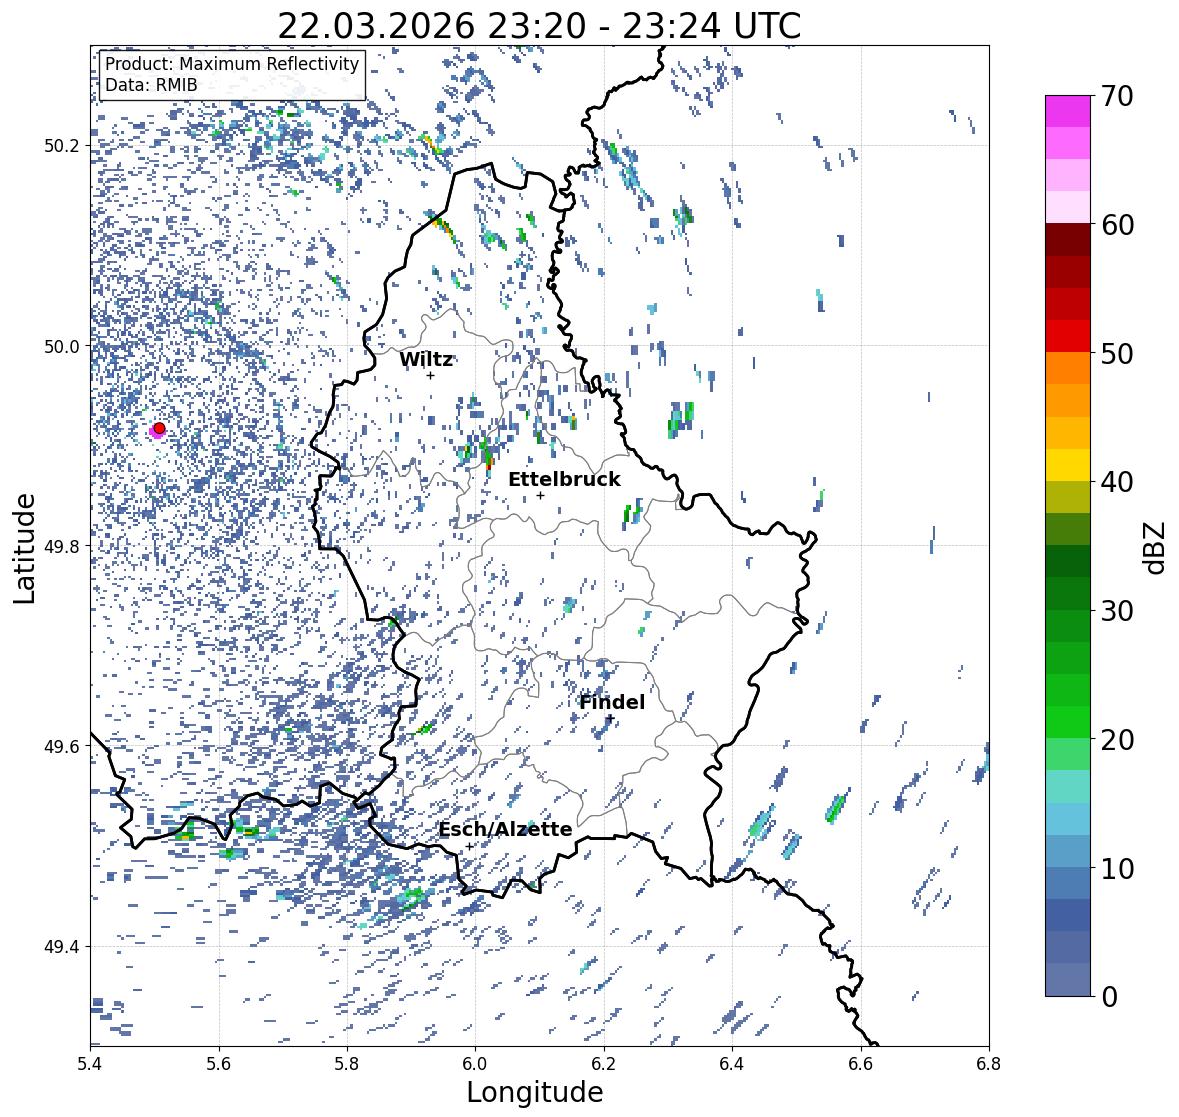Click the magenta top colorbar swatch
The image size is (1179, 1117).
[x=1068, y=111]
